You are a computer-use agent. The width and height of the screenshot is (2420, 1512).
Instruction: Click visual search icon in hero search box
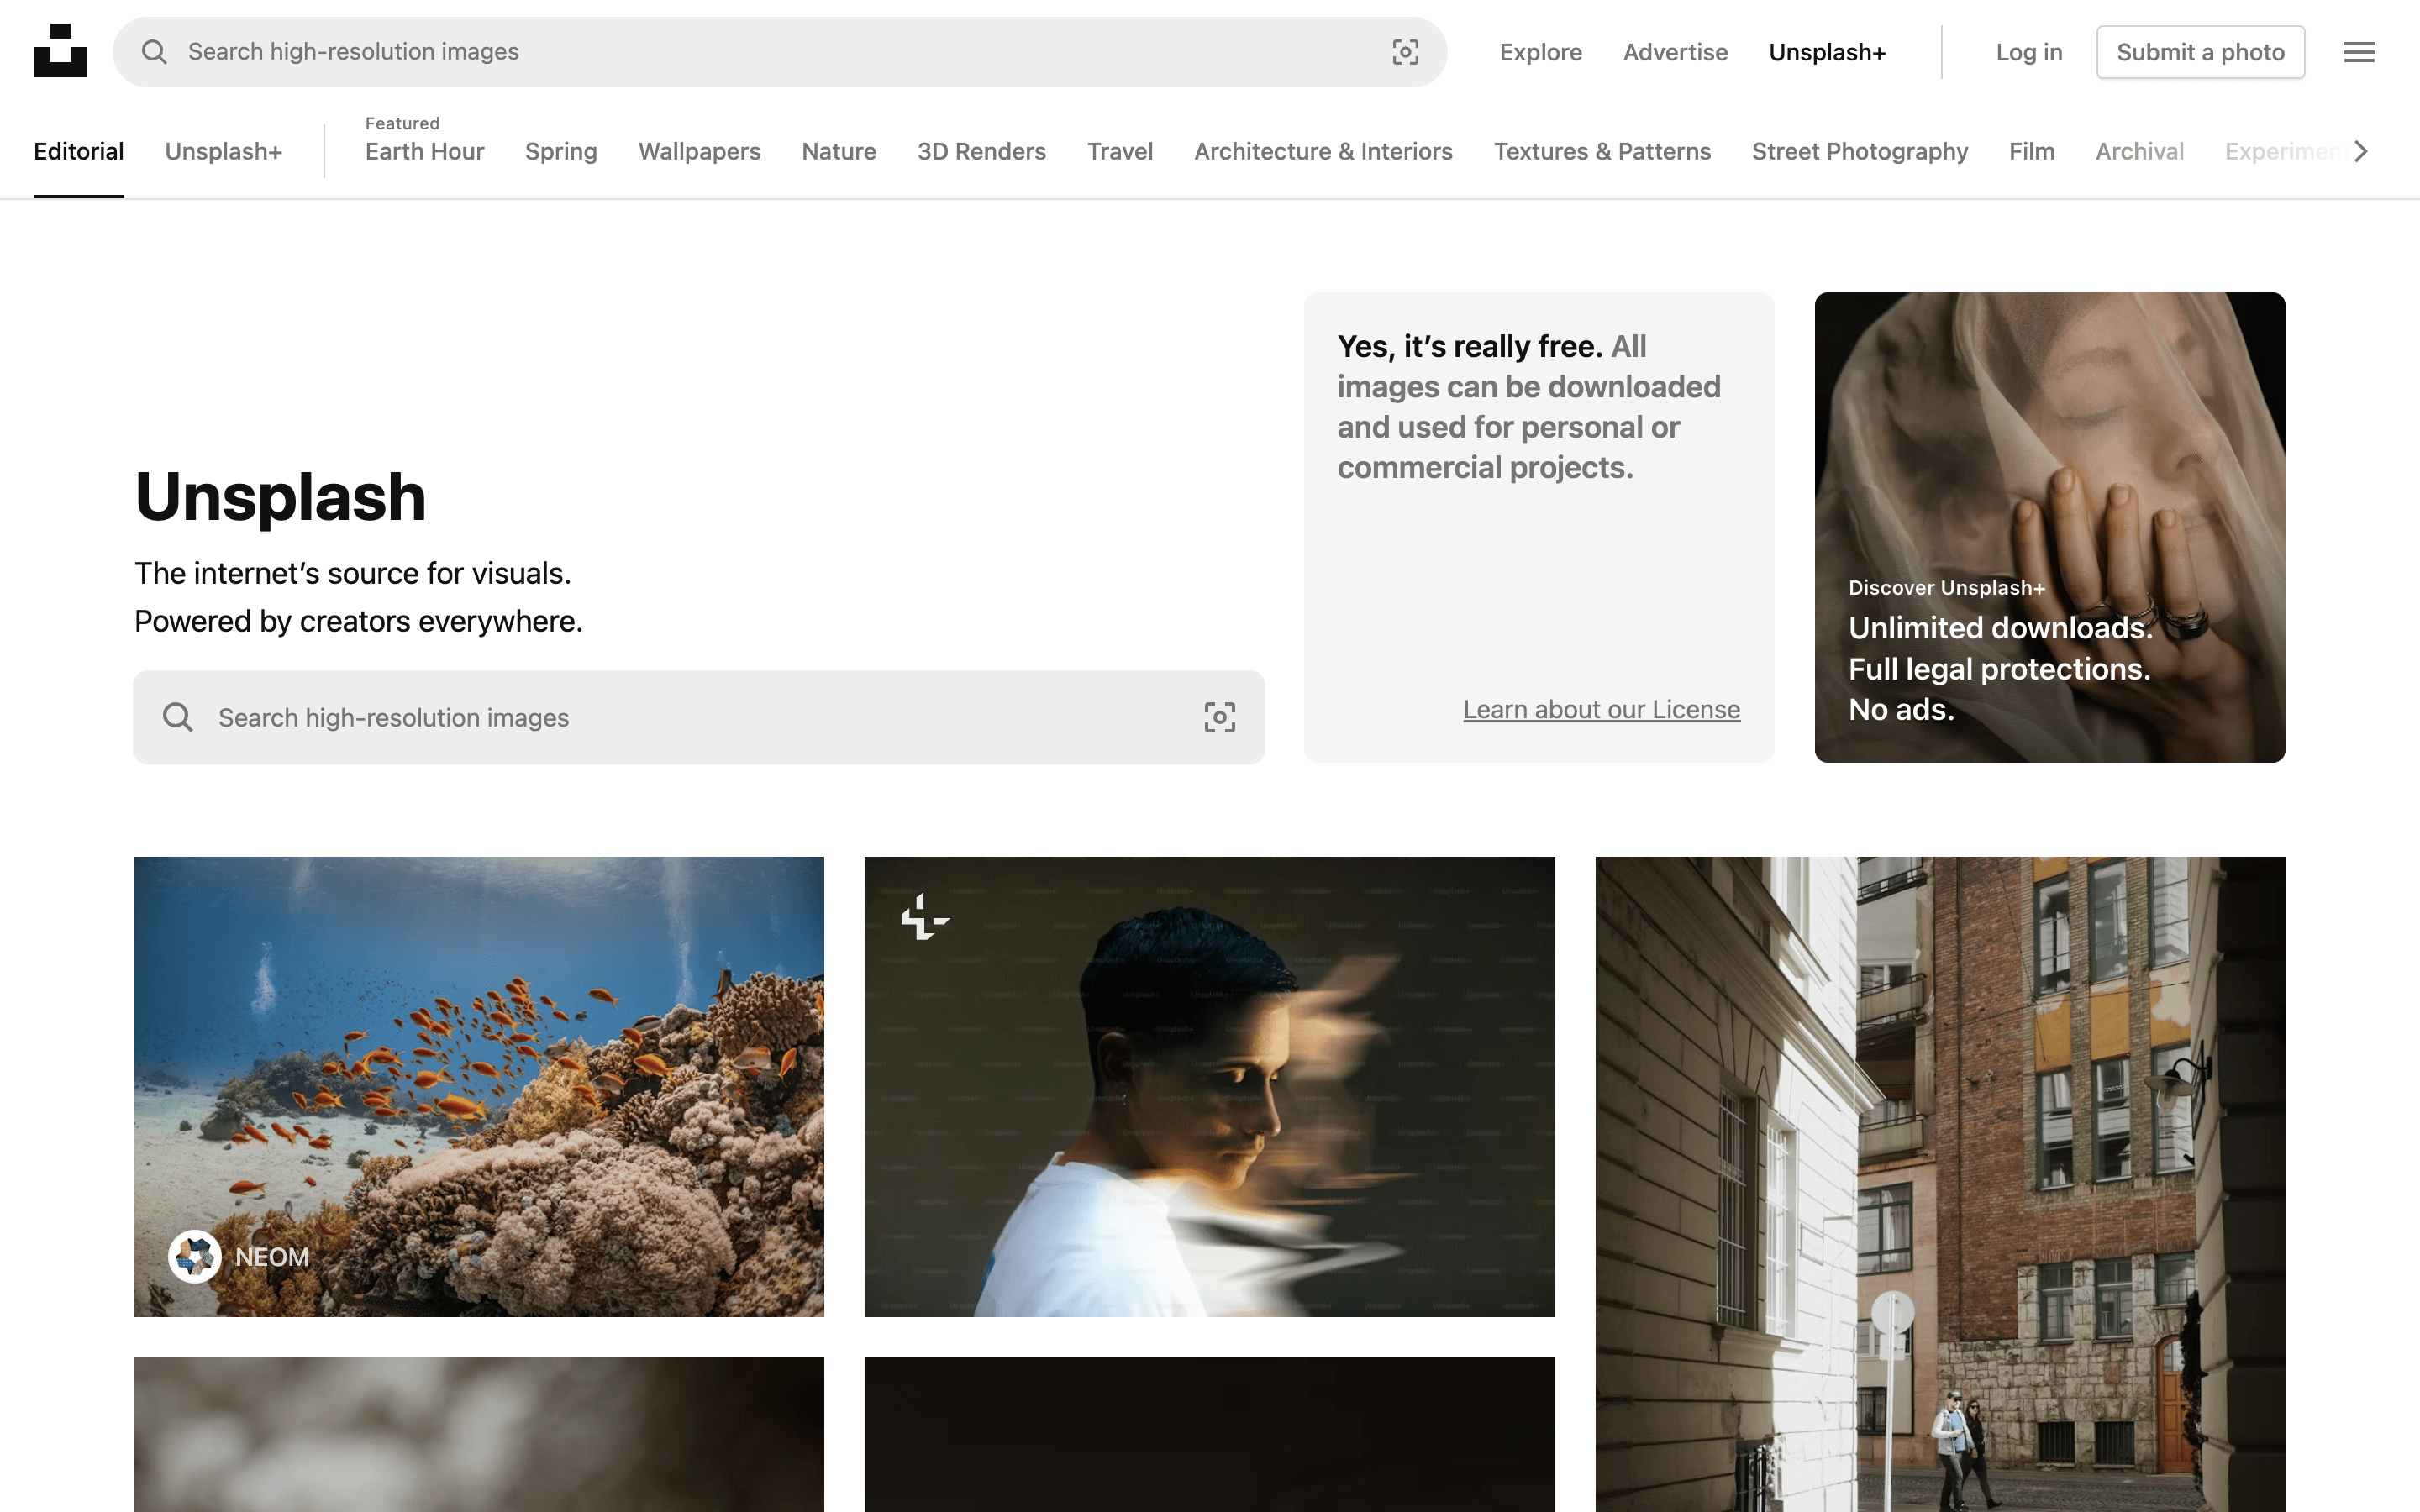(1219, 717)
